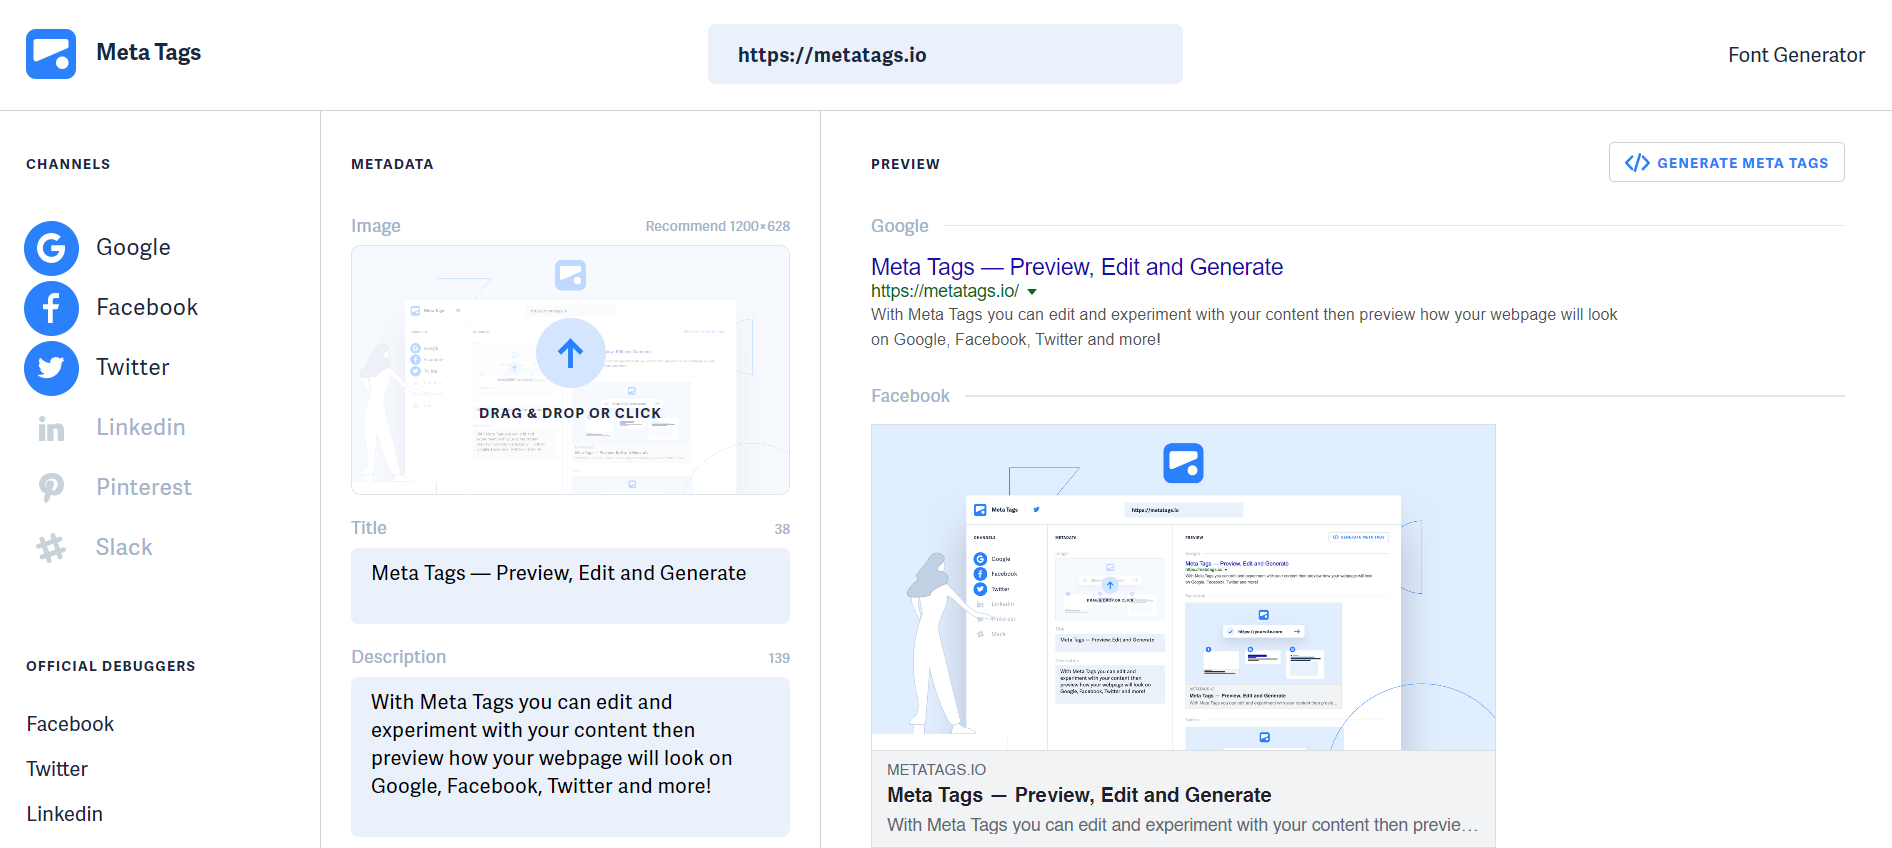This screenshot has height=848, width=1892.
Task: Click the drag and drop image upload area
Action: pos(570,370)
